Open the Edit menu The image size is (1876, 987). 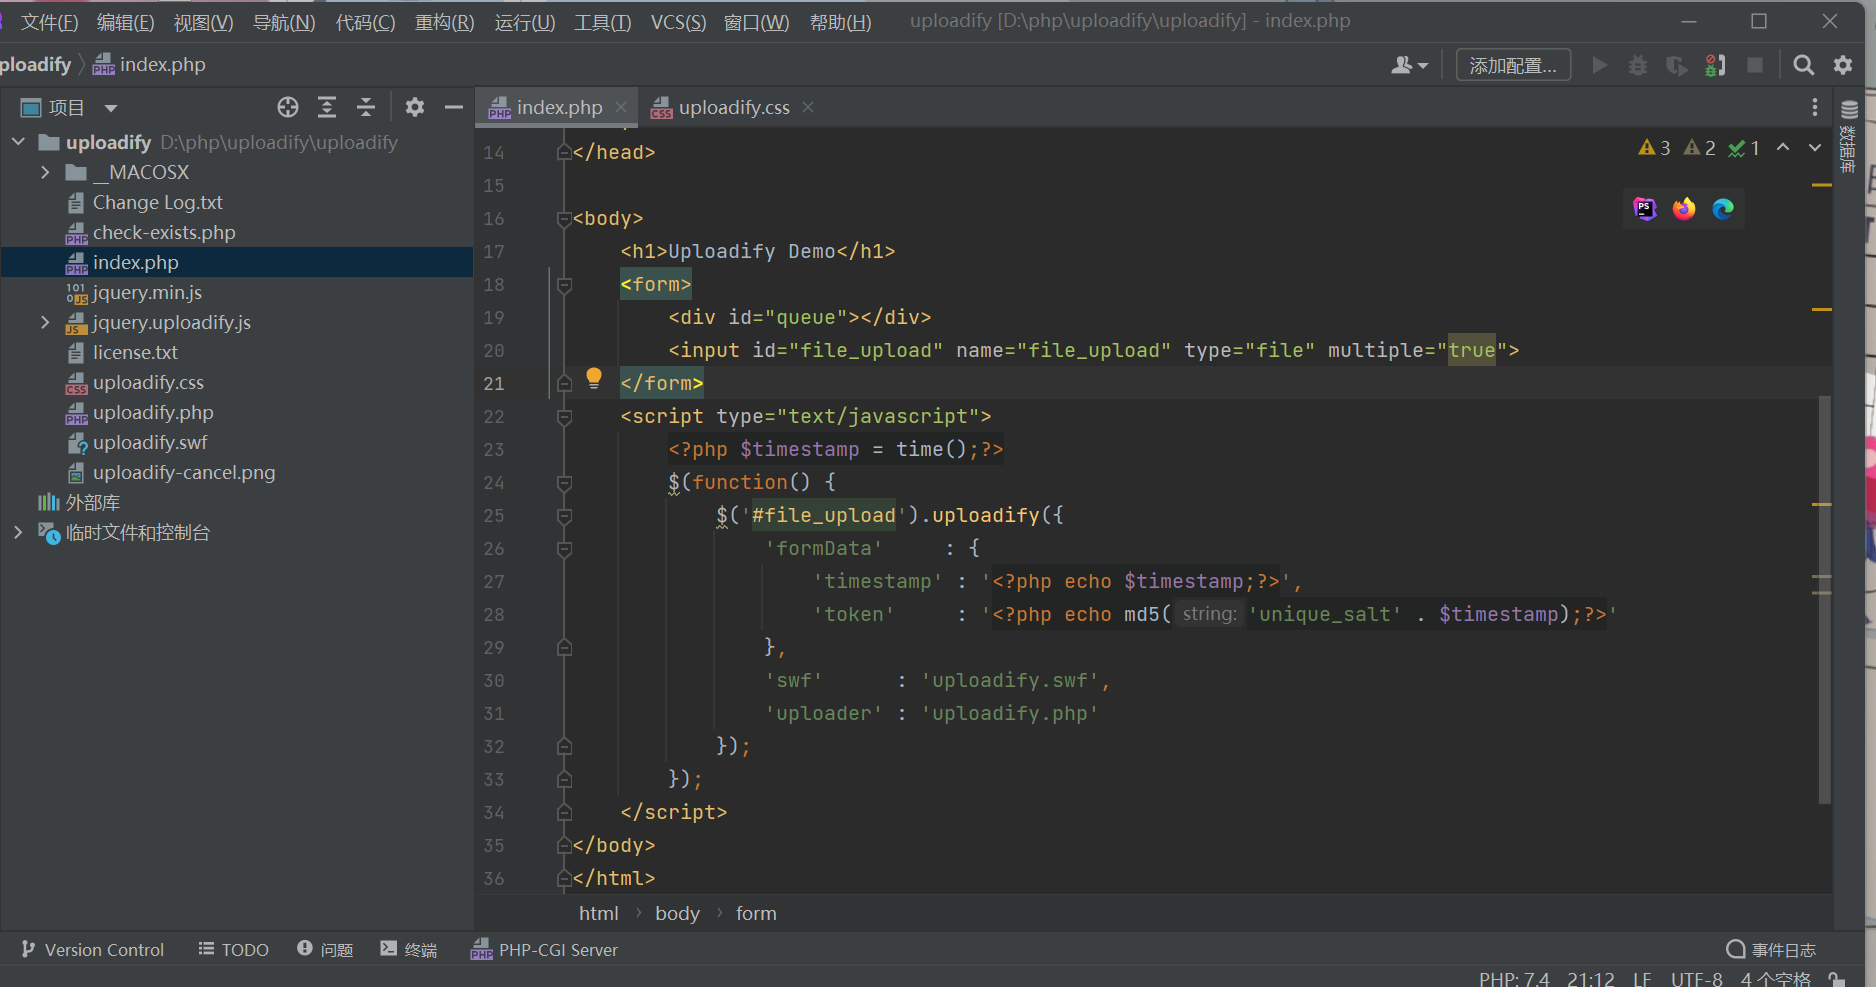click(x=125, y=22)
